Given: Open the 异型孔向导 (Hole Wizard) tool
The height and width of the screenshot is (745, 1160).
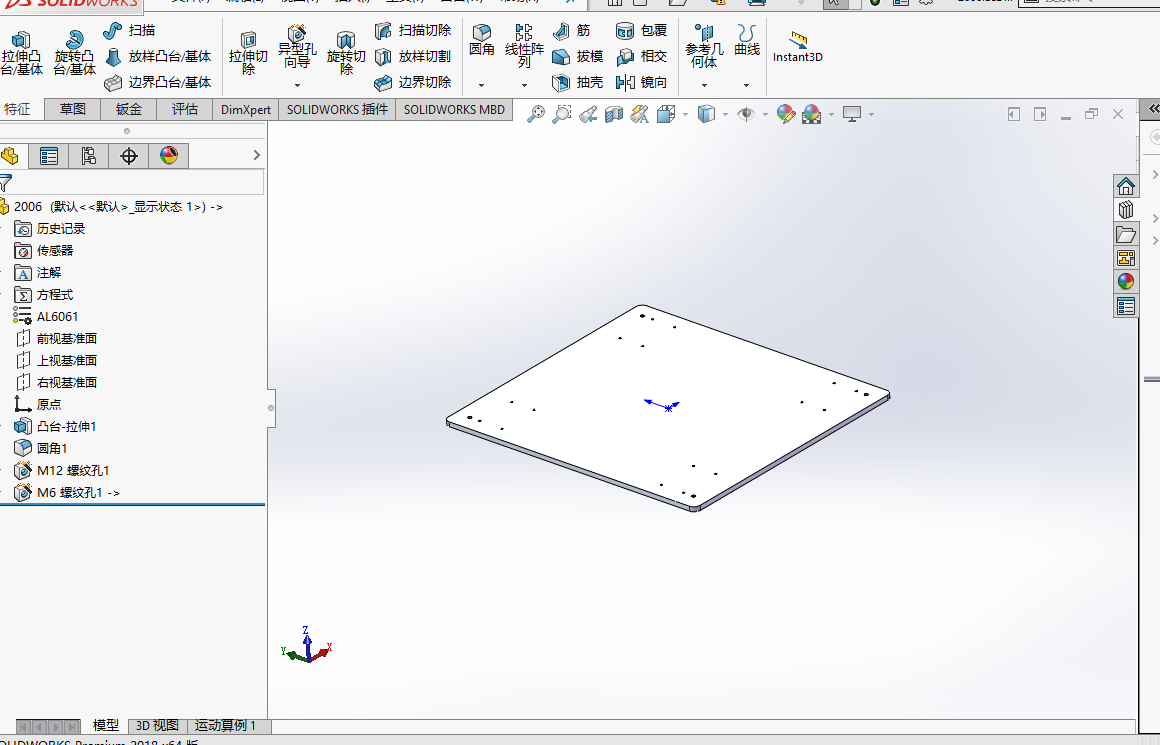Looking at the screenshot, I should 296,38.
